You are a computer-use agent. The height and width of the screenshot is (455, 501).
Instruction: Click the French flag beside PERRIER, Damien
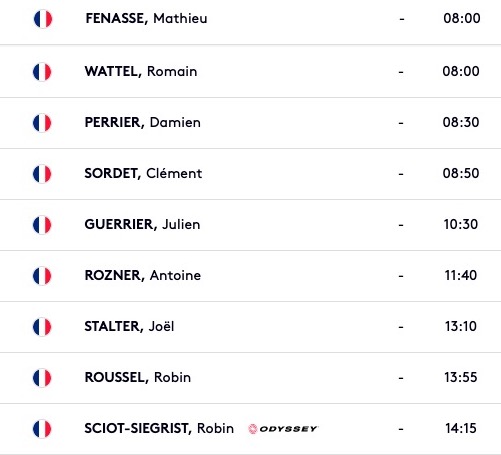click(x=42, y=123)
